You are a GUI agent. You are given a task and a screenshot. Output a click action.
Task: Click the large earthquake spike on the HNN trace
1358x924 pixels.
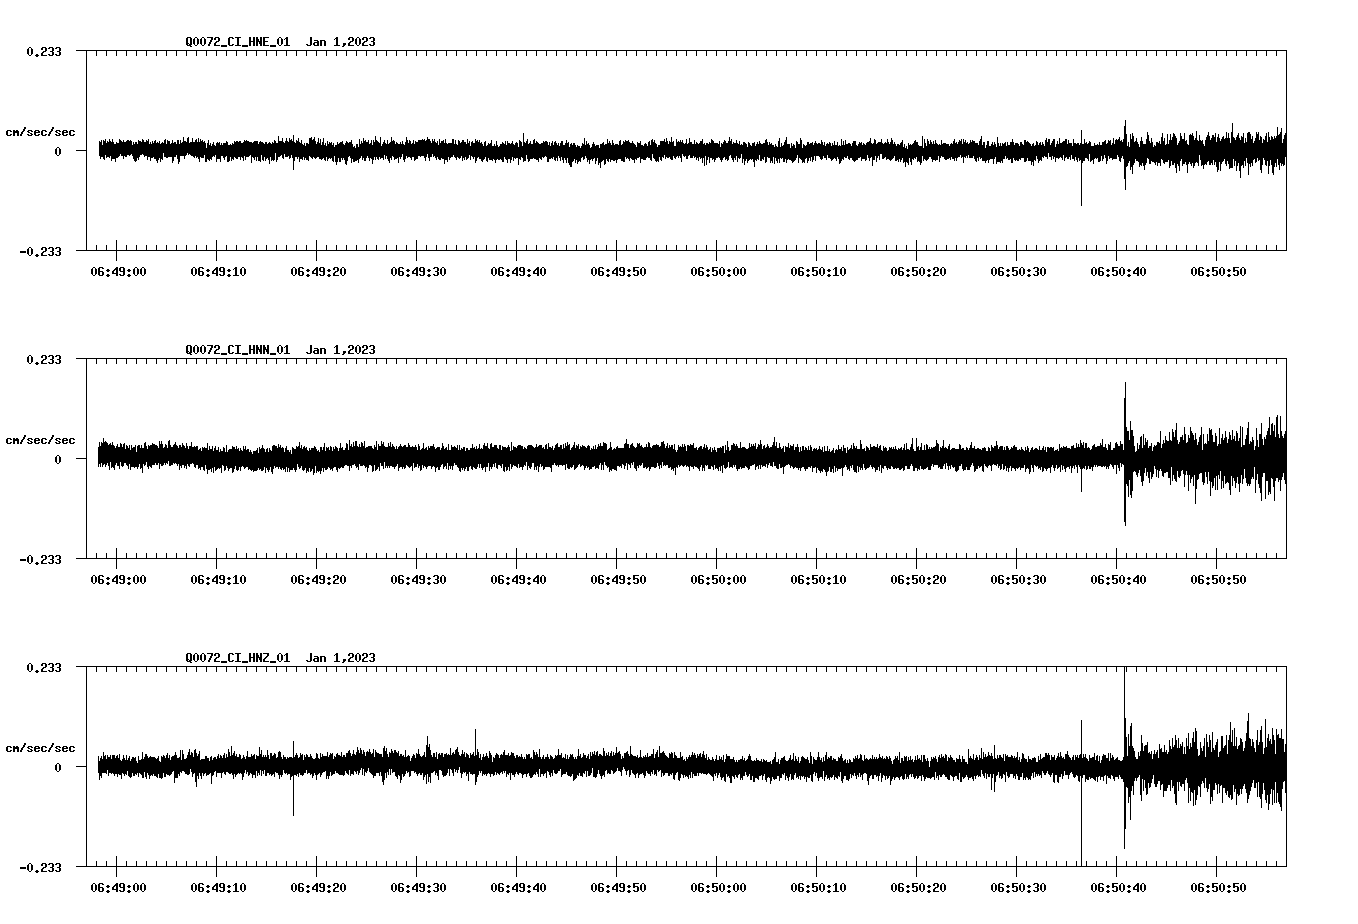1127,450
